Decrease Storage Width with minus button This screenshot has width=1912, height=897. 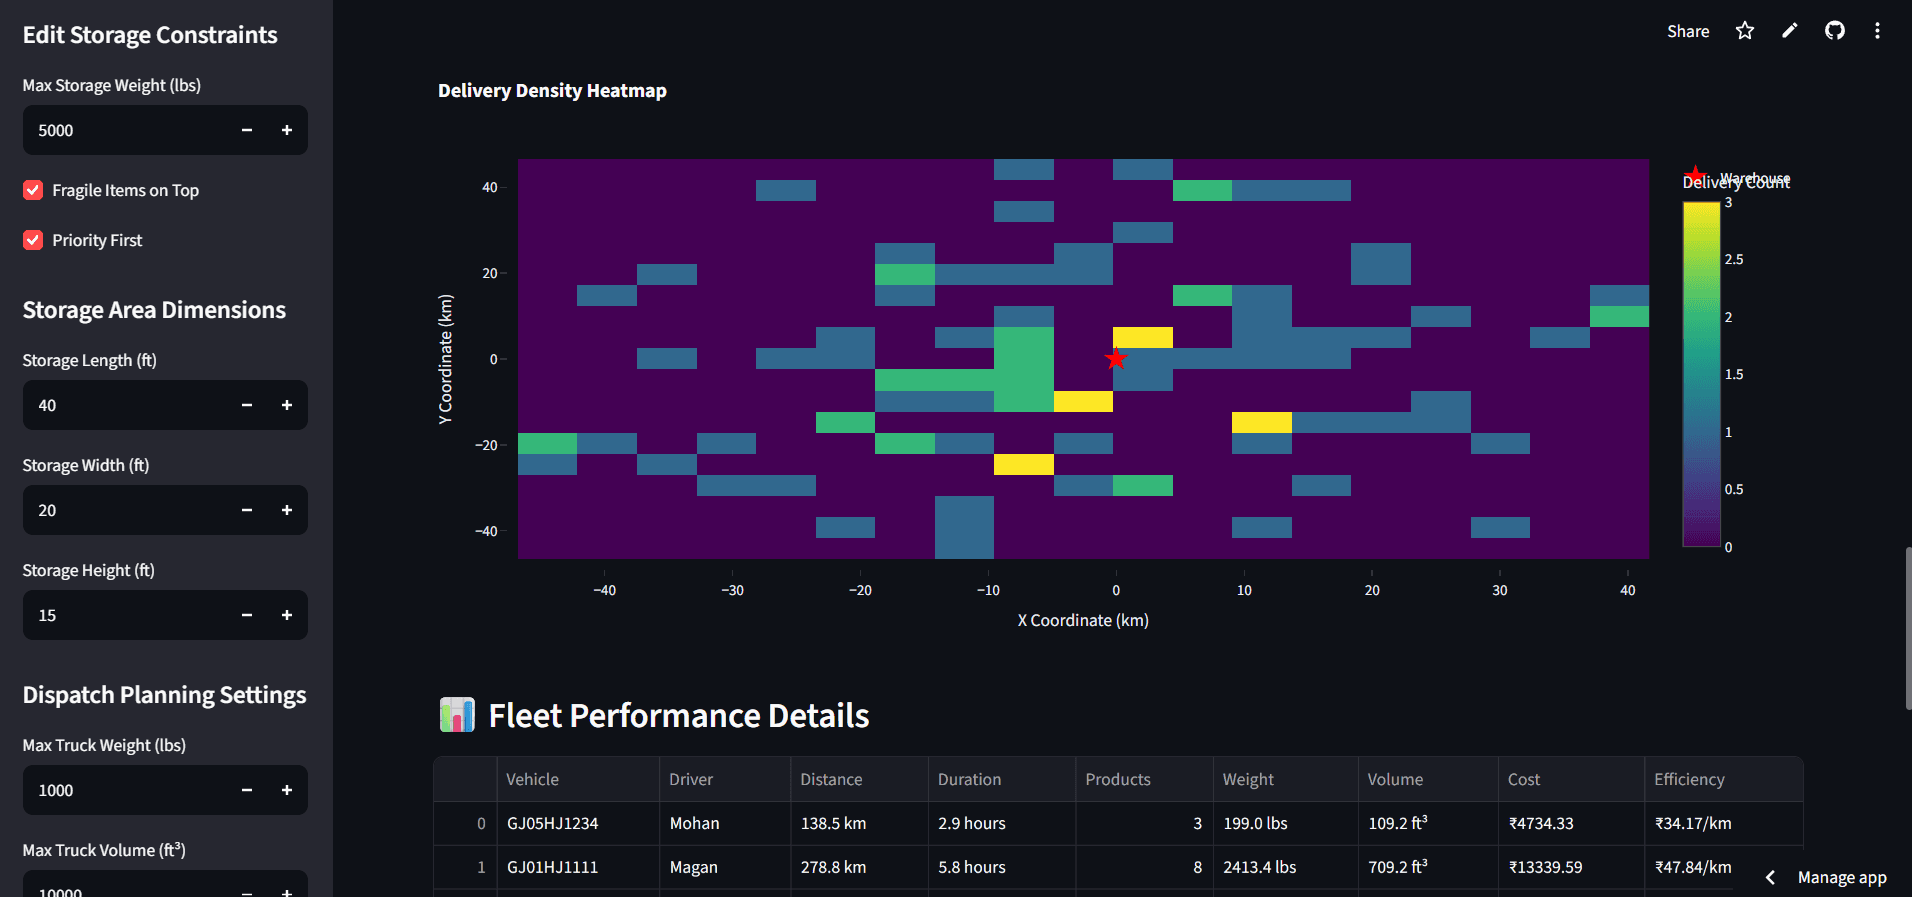click(x=247, y=510)
